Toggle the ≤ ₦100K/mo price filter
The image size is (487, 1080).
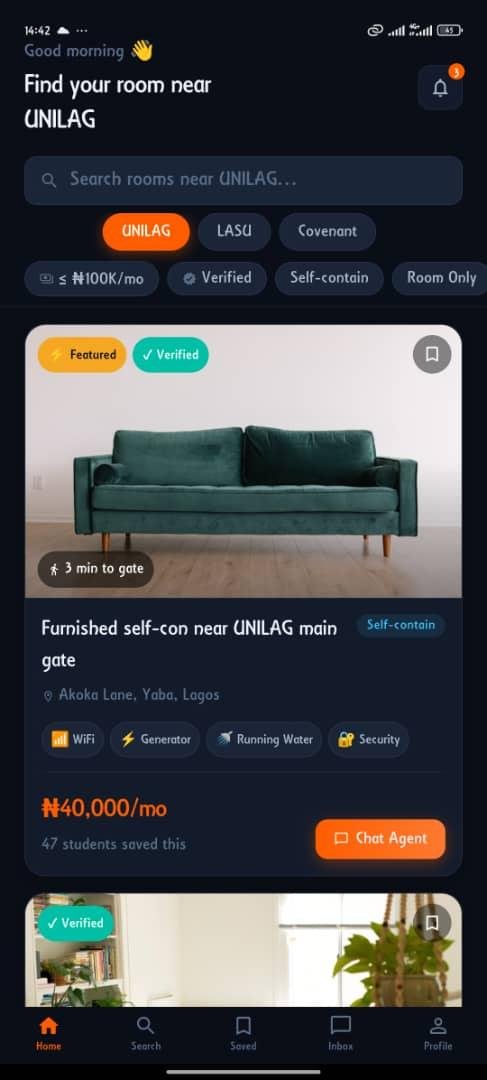point(92,278)
